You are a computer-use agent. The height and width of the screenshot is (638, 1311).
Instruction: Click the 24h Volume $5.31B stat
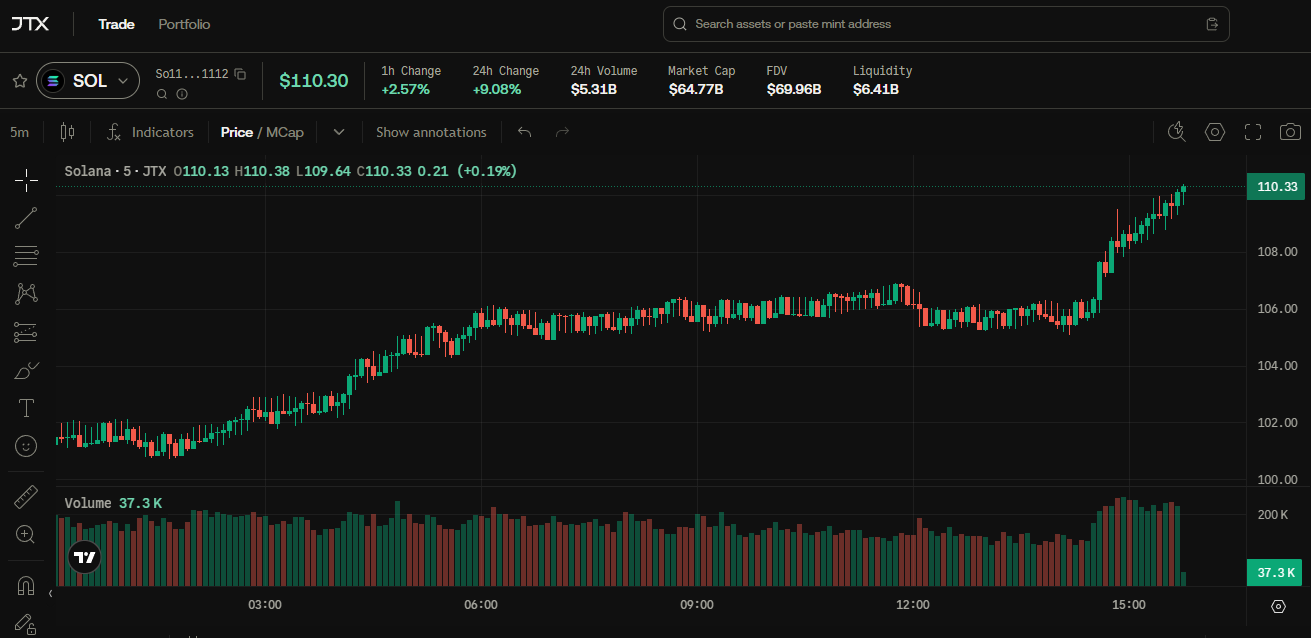tap(604, 80)
